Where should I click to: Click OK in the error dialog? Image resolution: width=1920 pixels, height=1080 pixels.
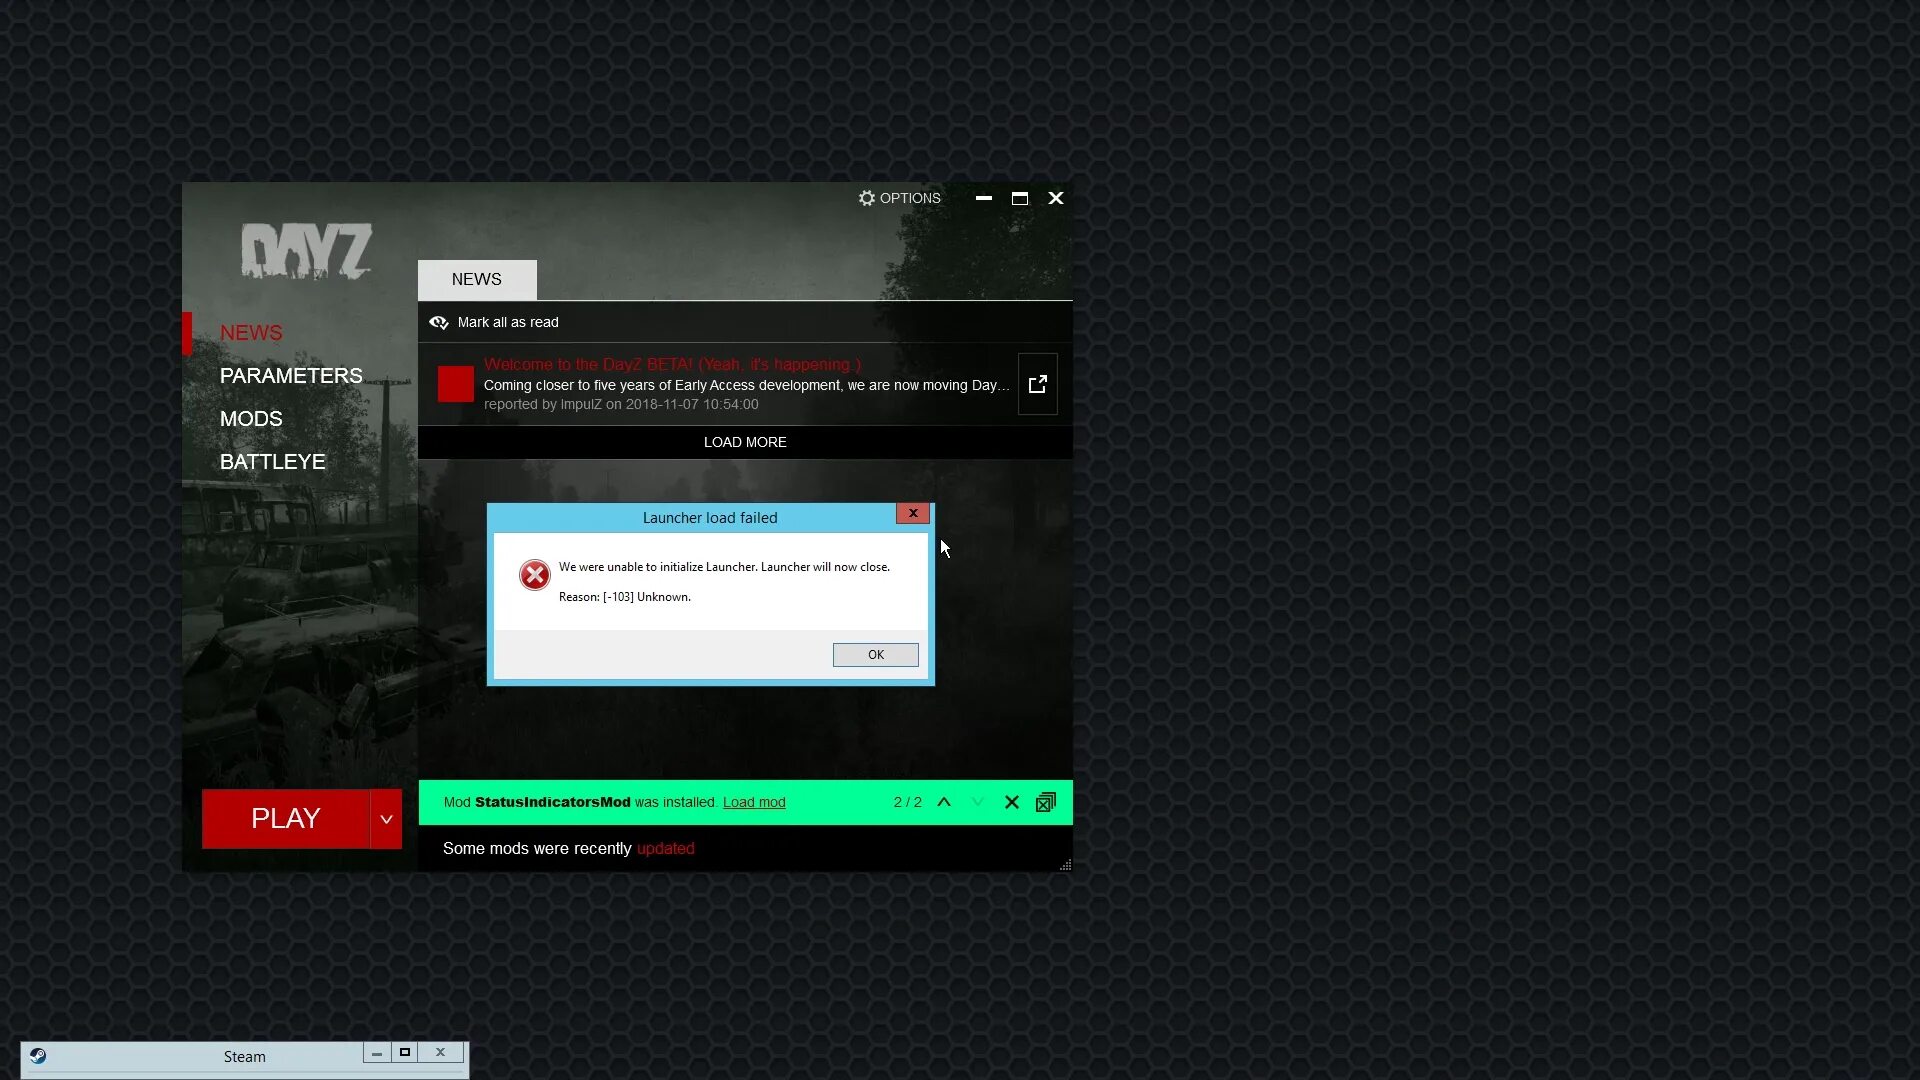coord(876,655)
